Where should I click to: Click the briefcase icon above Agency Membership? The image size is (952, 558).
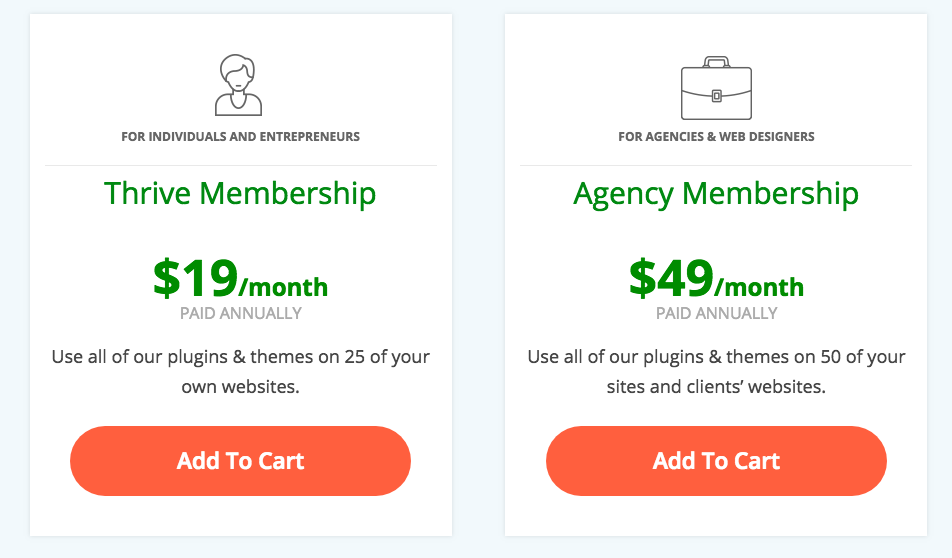point(716,88)
